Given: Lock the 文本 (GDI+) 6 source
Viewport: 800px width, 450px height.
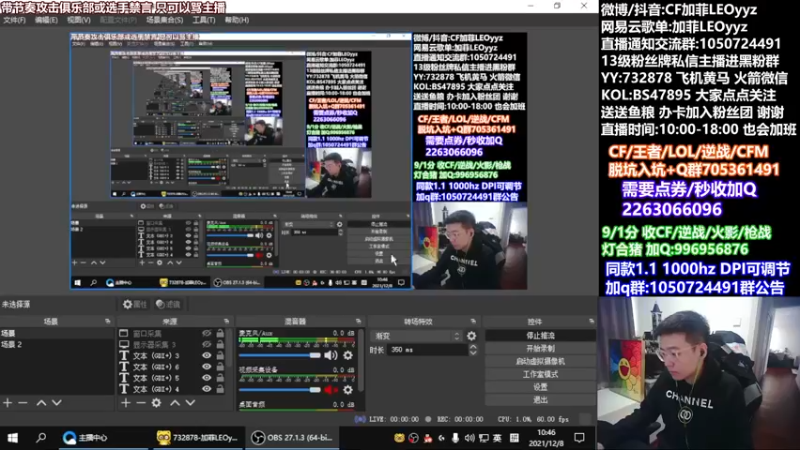Looking at the screenshot, I should tap(220, 367).
